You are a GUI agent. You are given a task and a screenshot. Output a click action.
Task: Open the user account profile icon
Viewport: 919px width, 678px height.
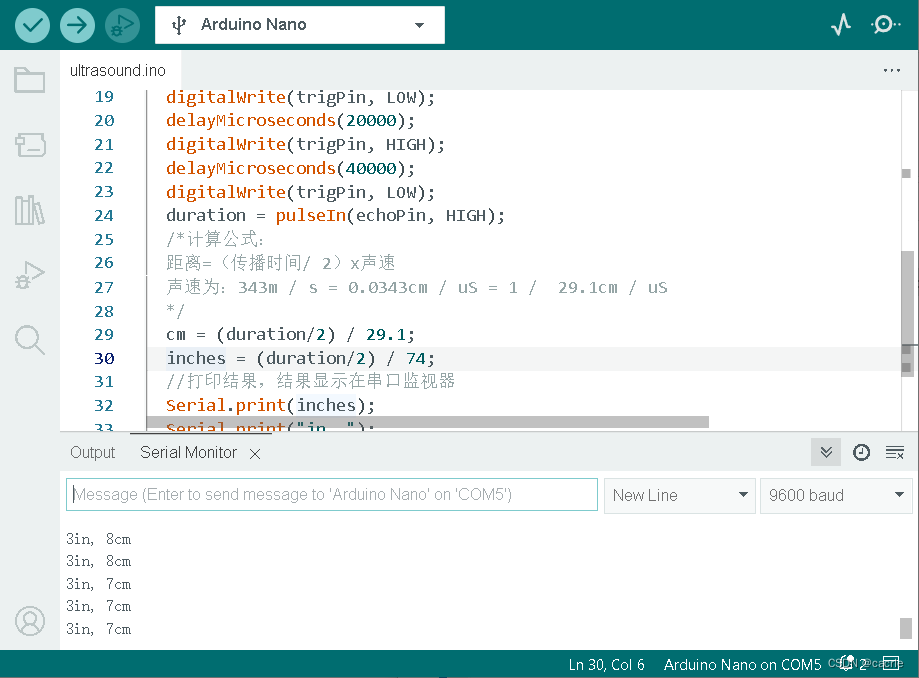[x=30, y=621]
